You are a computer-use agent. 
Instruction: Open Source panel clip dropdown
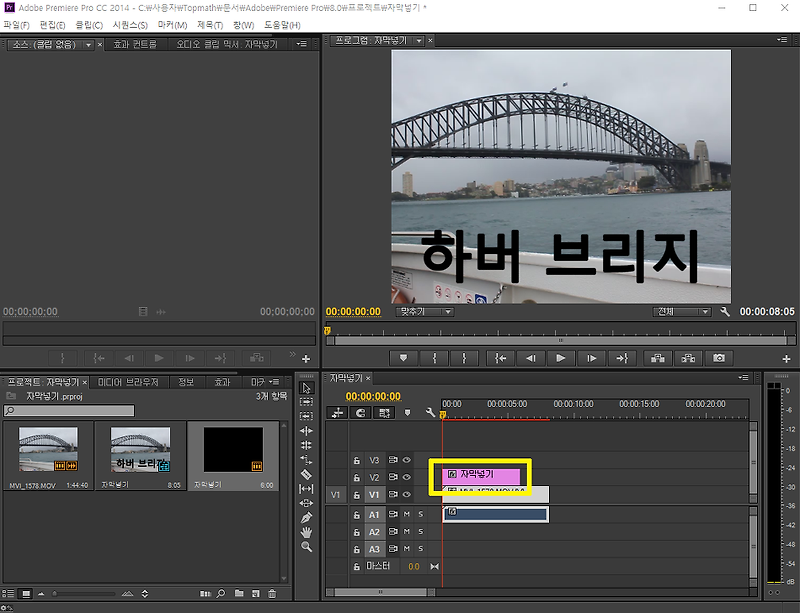pos(88,45)
